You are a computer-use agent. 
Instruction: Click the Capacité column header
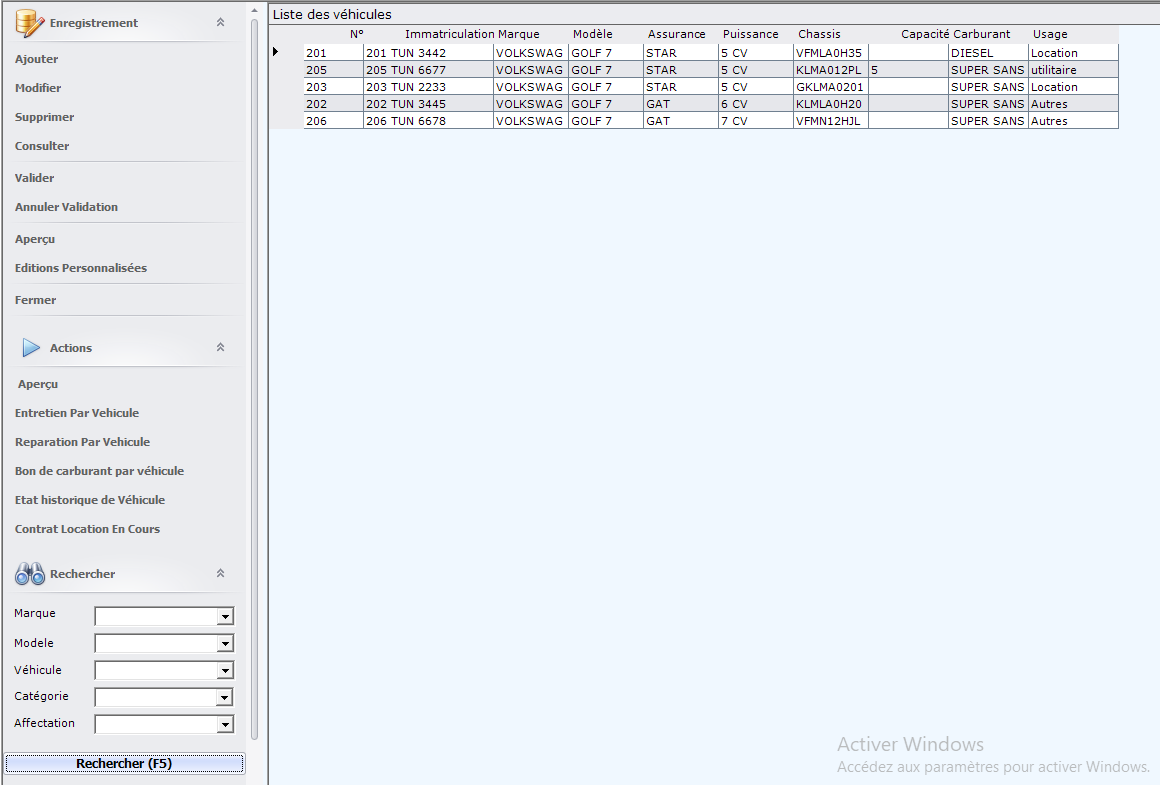coord(925,34)
